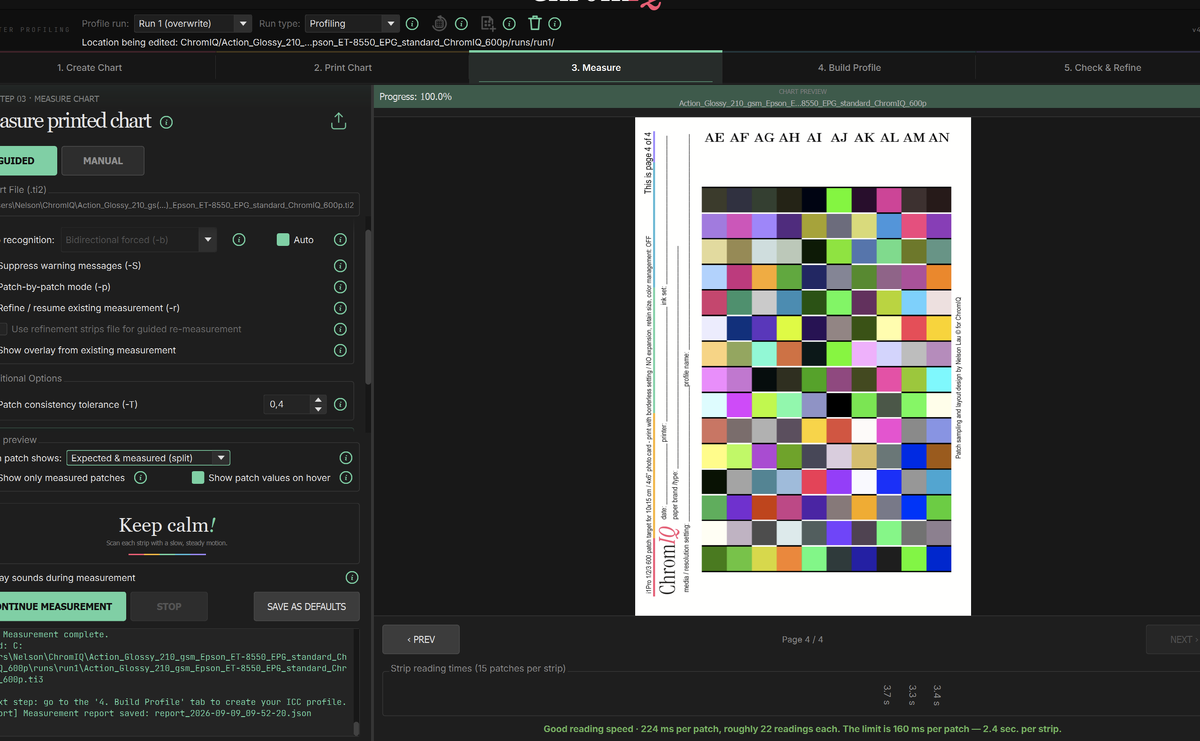Click the export upload icon in Measure panel header
Viewport: 1200px width, 741px height.
tap(338, 121)
